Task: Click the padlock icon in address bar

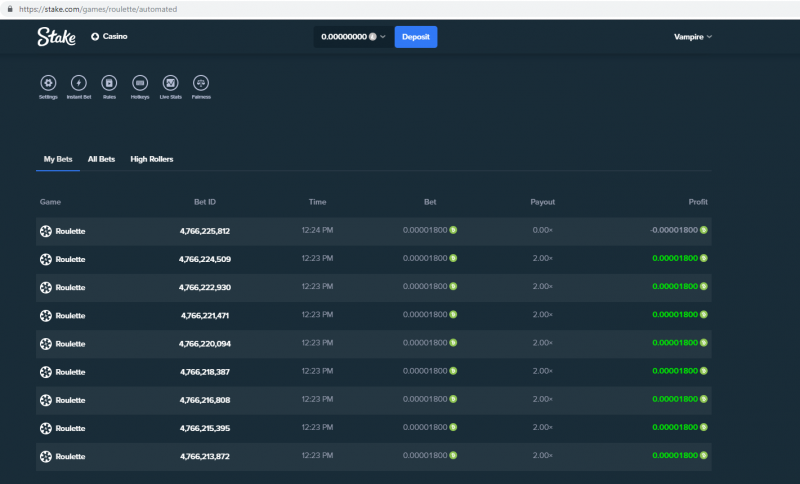Action: (10, 9)
